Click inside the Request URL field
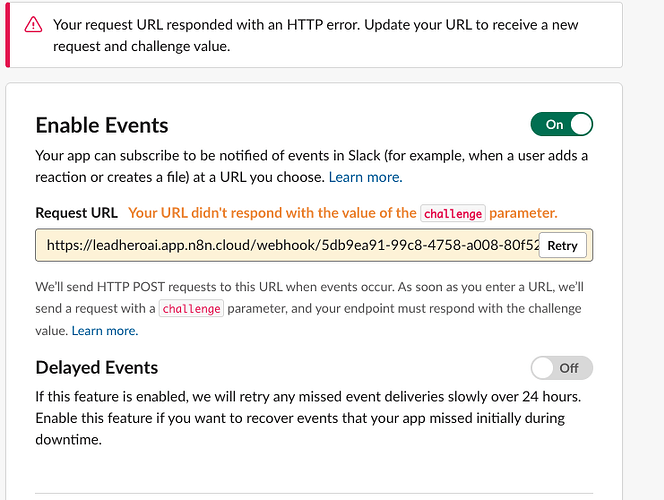This screenshot has height=500, width=664. point(290,245)
